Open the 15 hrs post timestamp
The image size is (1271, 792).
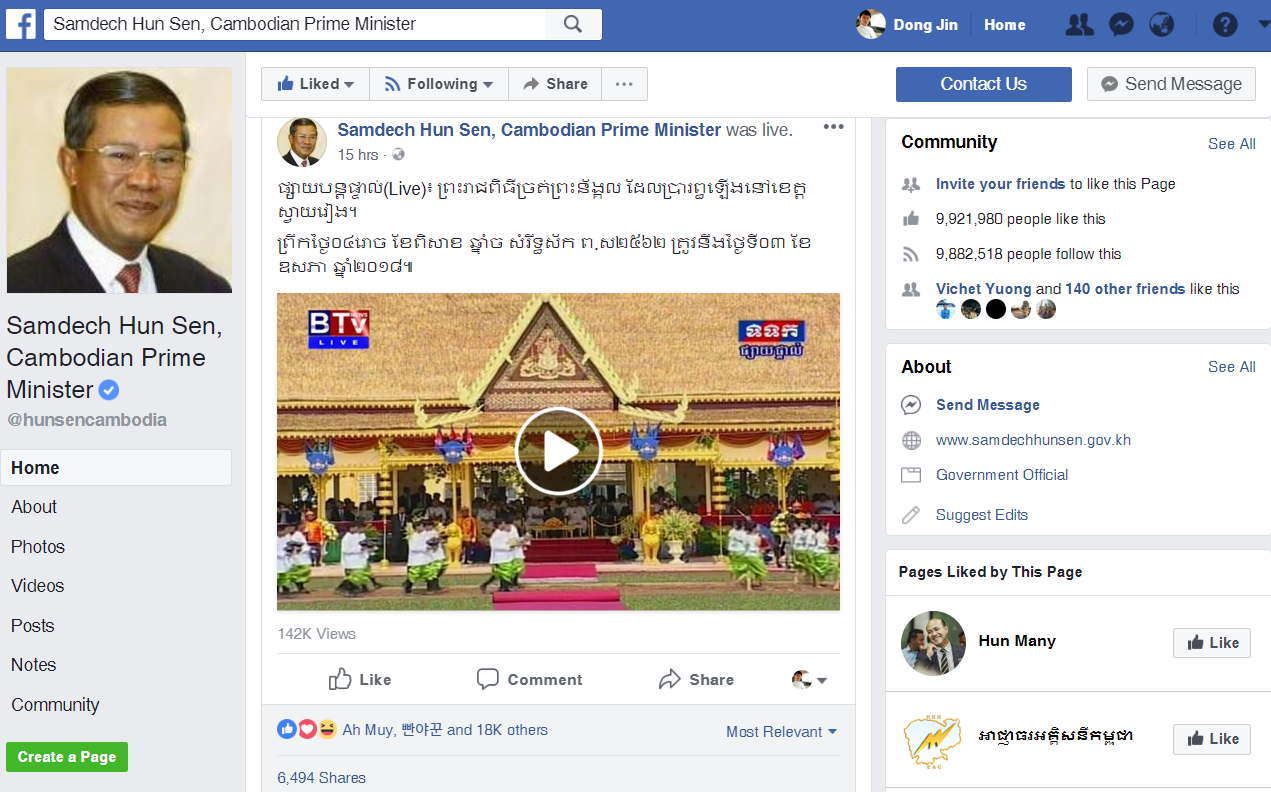[x=358, y=155]
